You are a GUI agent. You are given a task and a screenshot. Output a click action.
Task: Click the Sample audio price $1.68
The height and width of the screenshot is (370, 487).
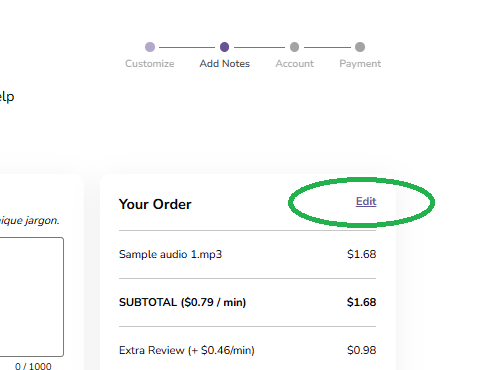[362, 254]
